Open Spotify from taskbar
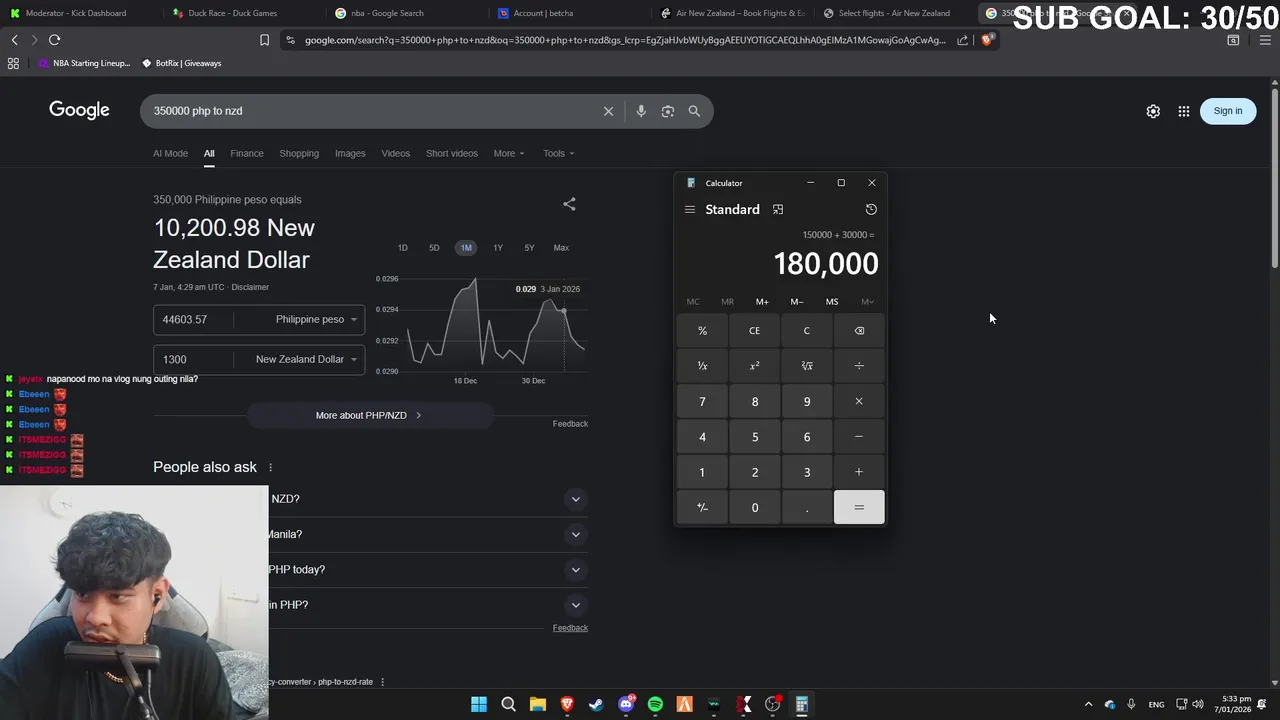The height and width of the screenshot is (720, 1280). [655, 705]
